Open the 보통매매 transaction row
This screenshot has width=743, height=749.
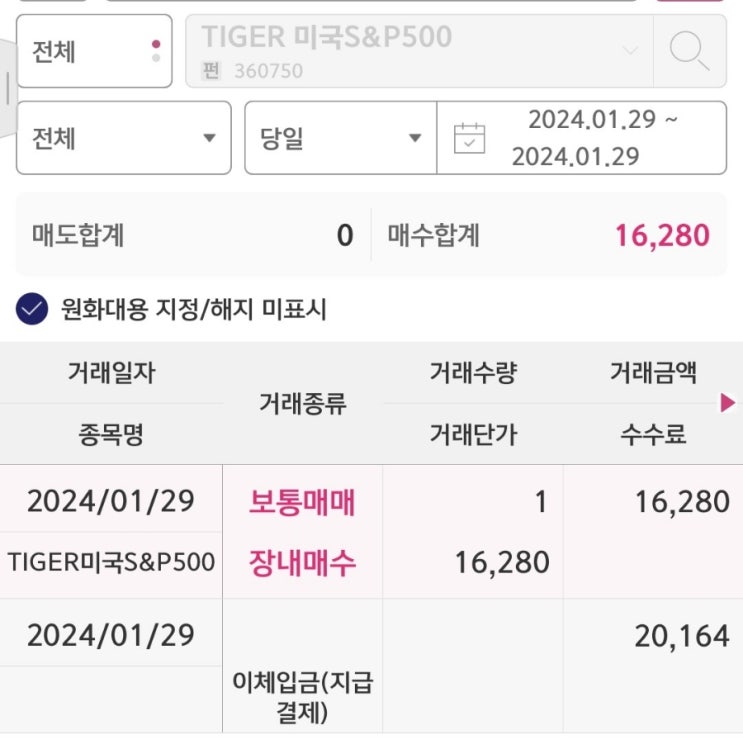click(x=302, y=501)
